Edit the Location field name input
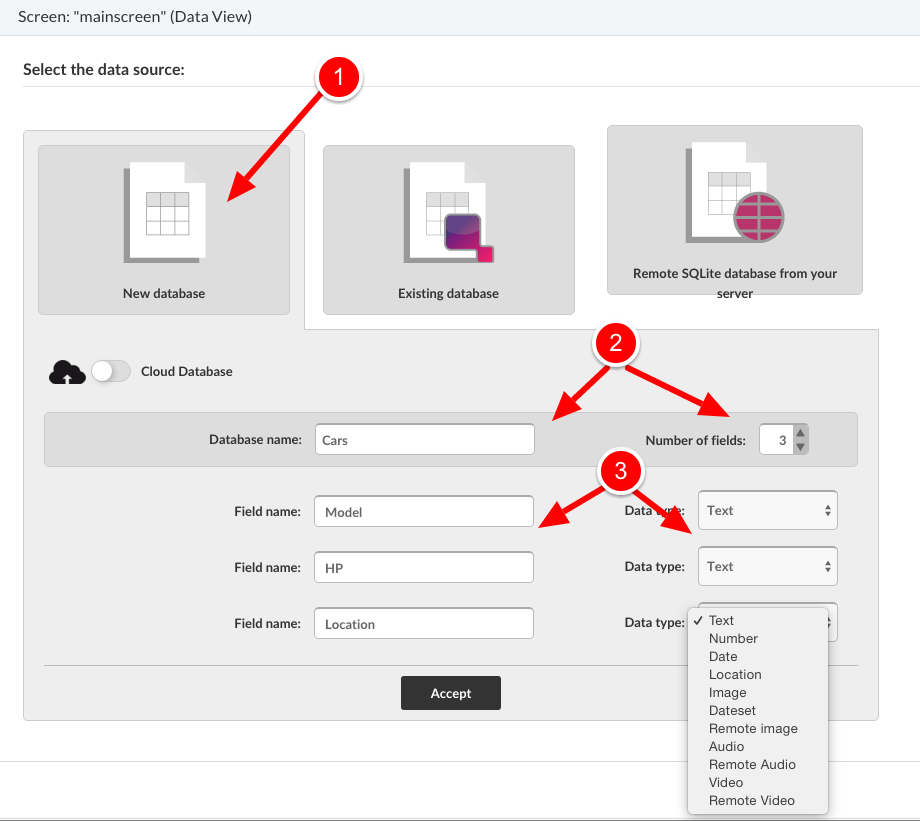This screenshot has height=821, width=920. (x=424, y=623)
